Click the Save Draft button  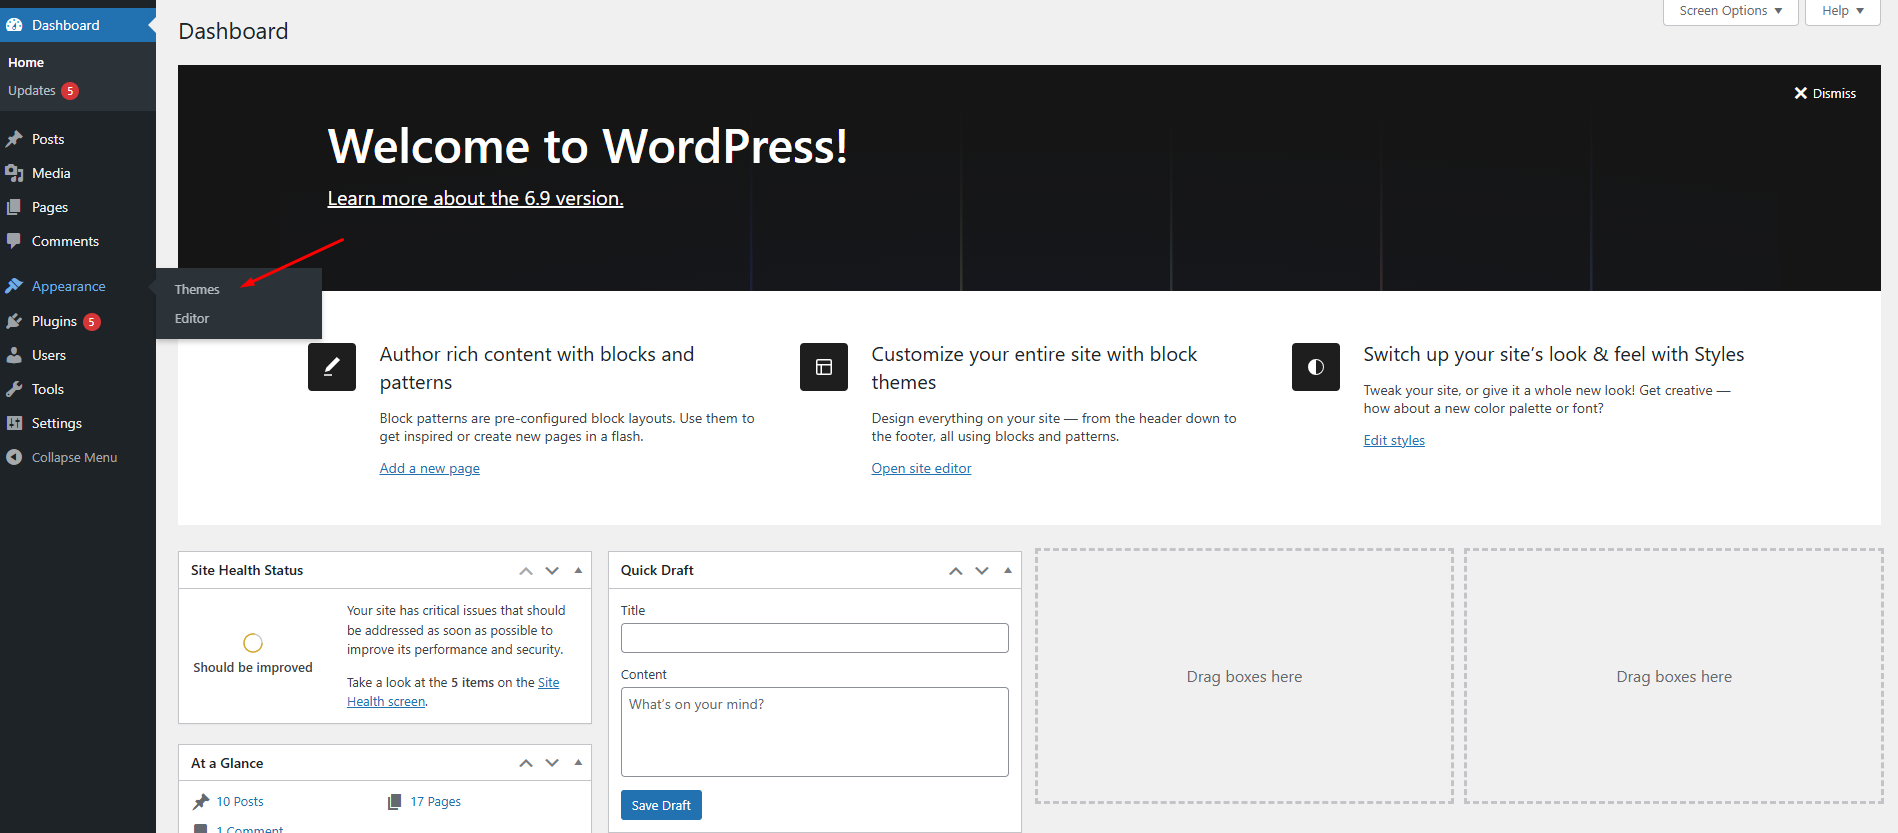point(661,805)
